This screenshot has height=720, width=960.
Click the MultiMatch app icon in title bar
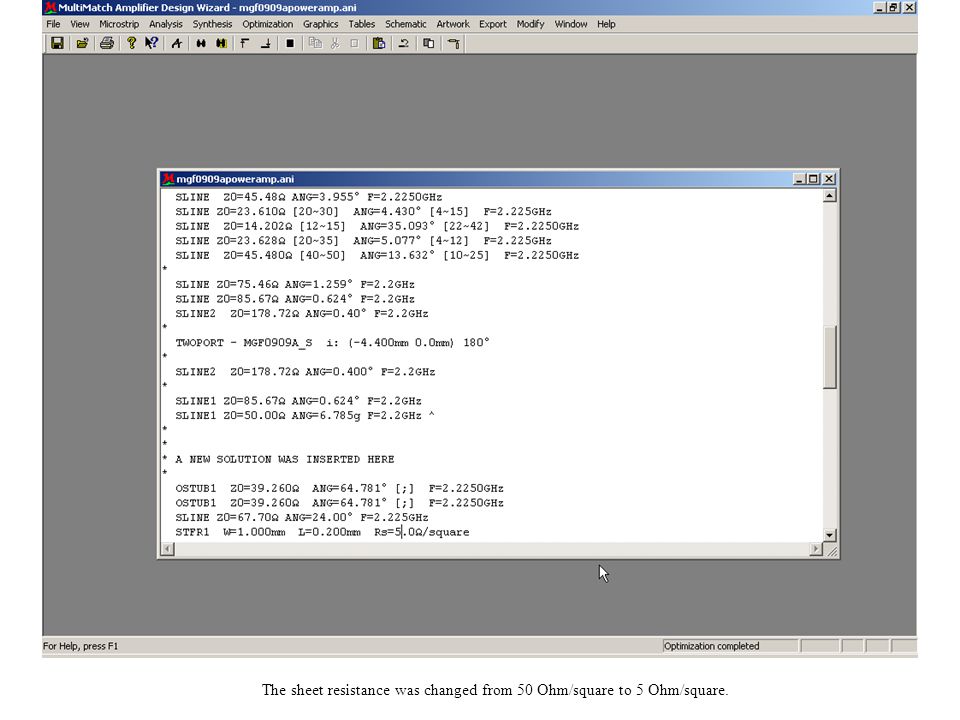coord(50,7)
